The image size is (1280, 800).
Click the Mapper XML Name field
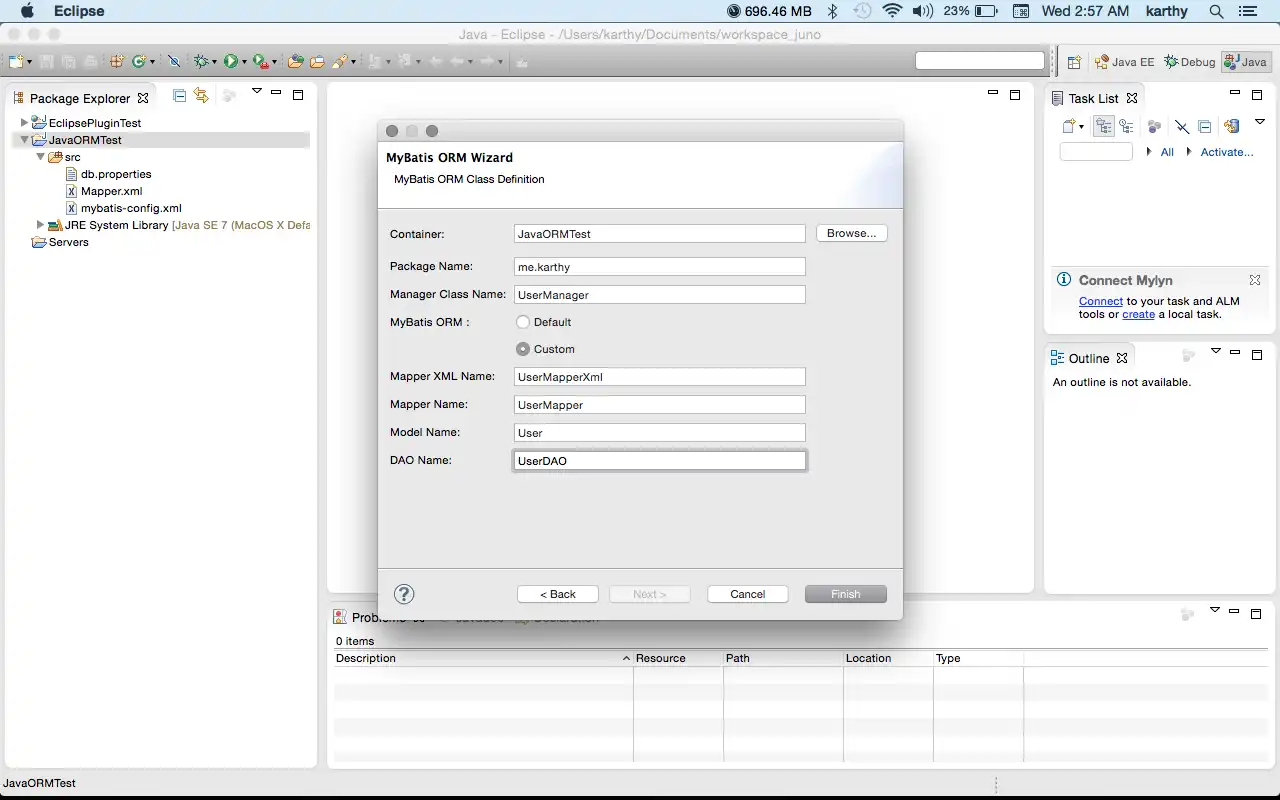tap(659, 377)
